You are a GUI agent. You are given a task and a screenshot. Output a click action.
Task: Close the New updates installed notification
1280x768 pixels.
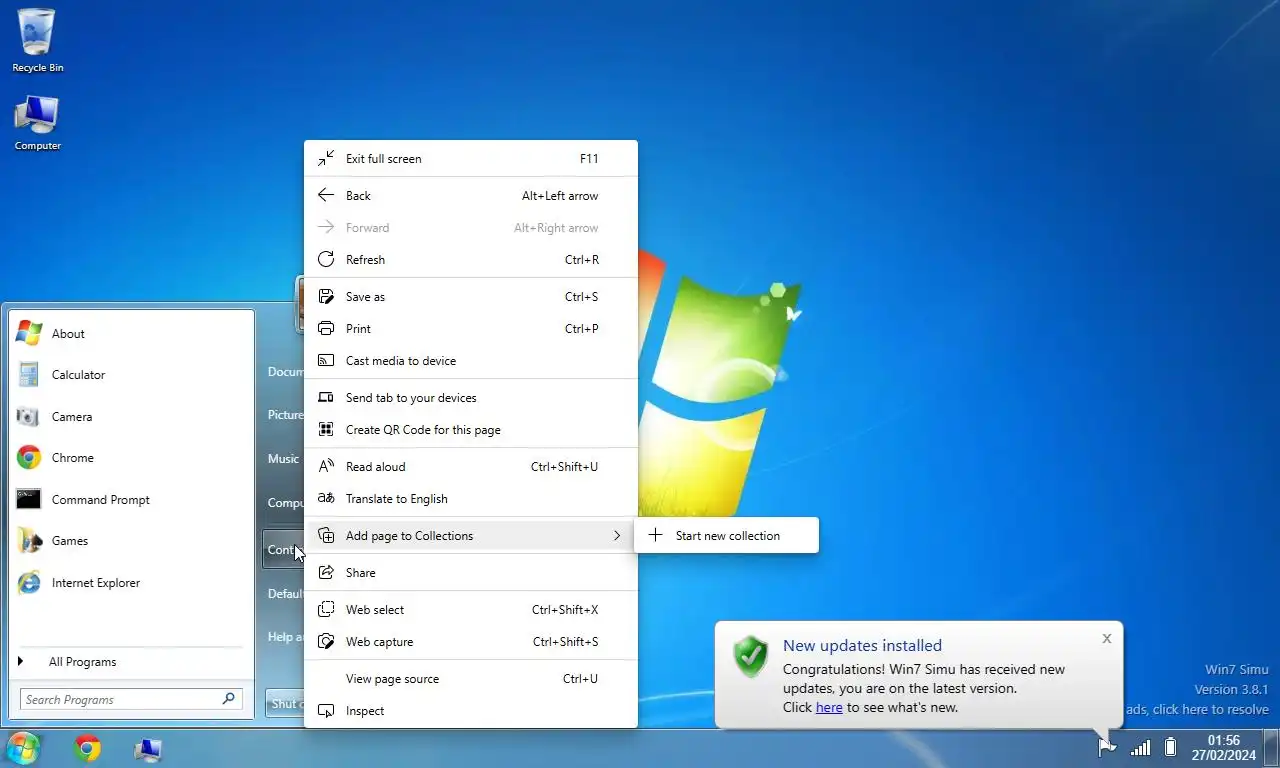coord(1106,638)
